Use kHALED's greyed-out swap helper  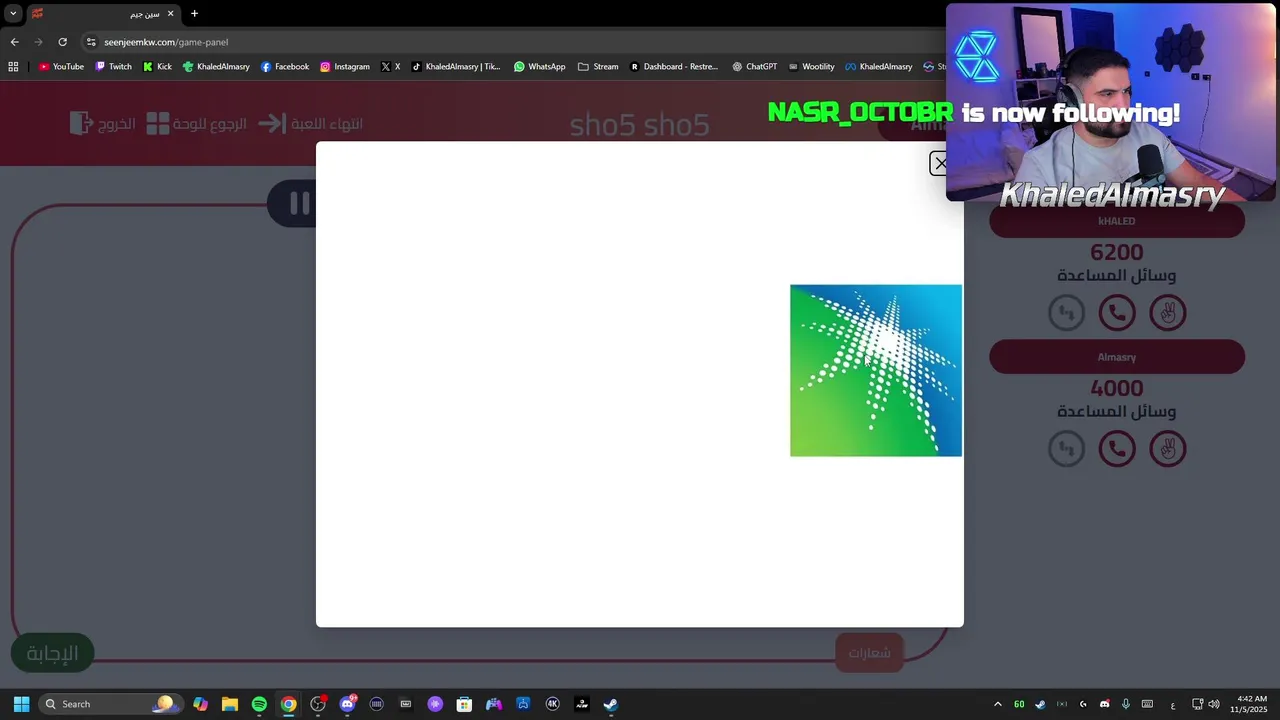(1067, 313)
